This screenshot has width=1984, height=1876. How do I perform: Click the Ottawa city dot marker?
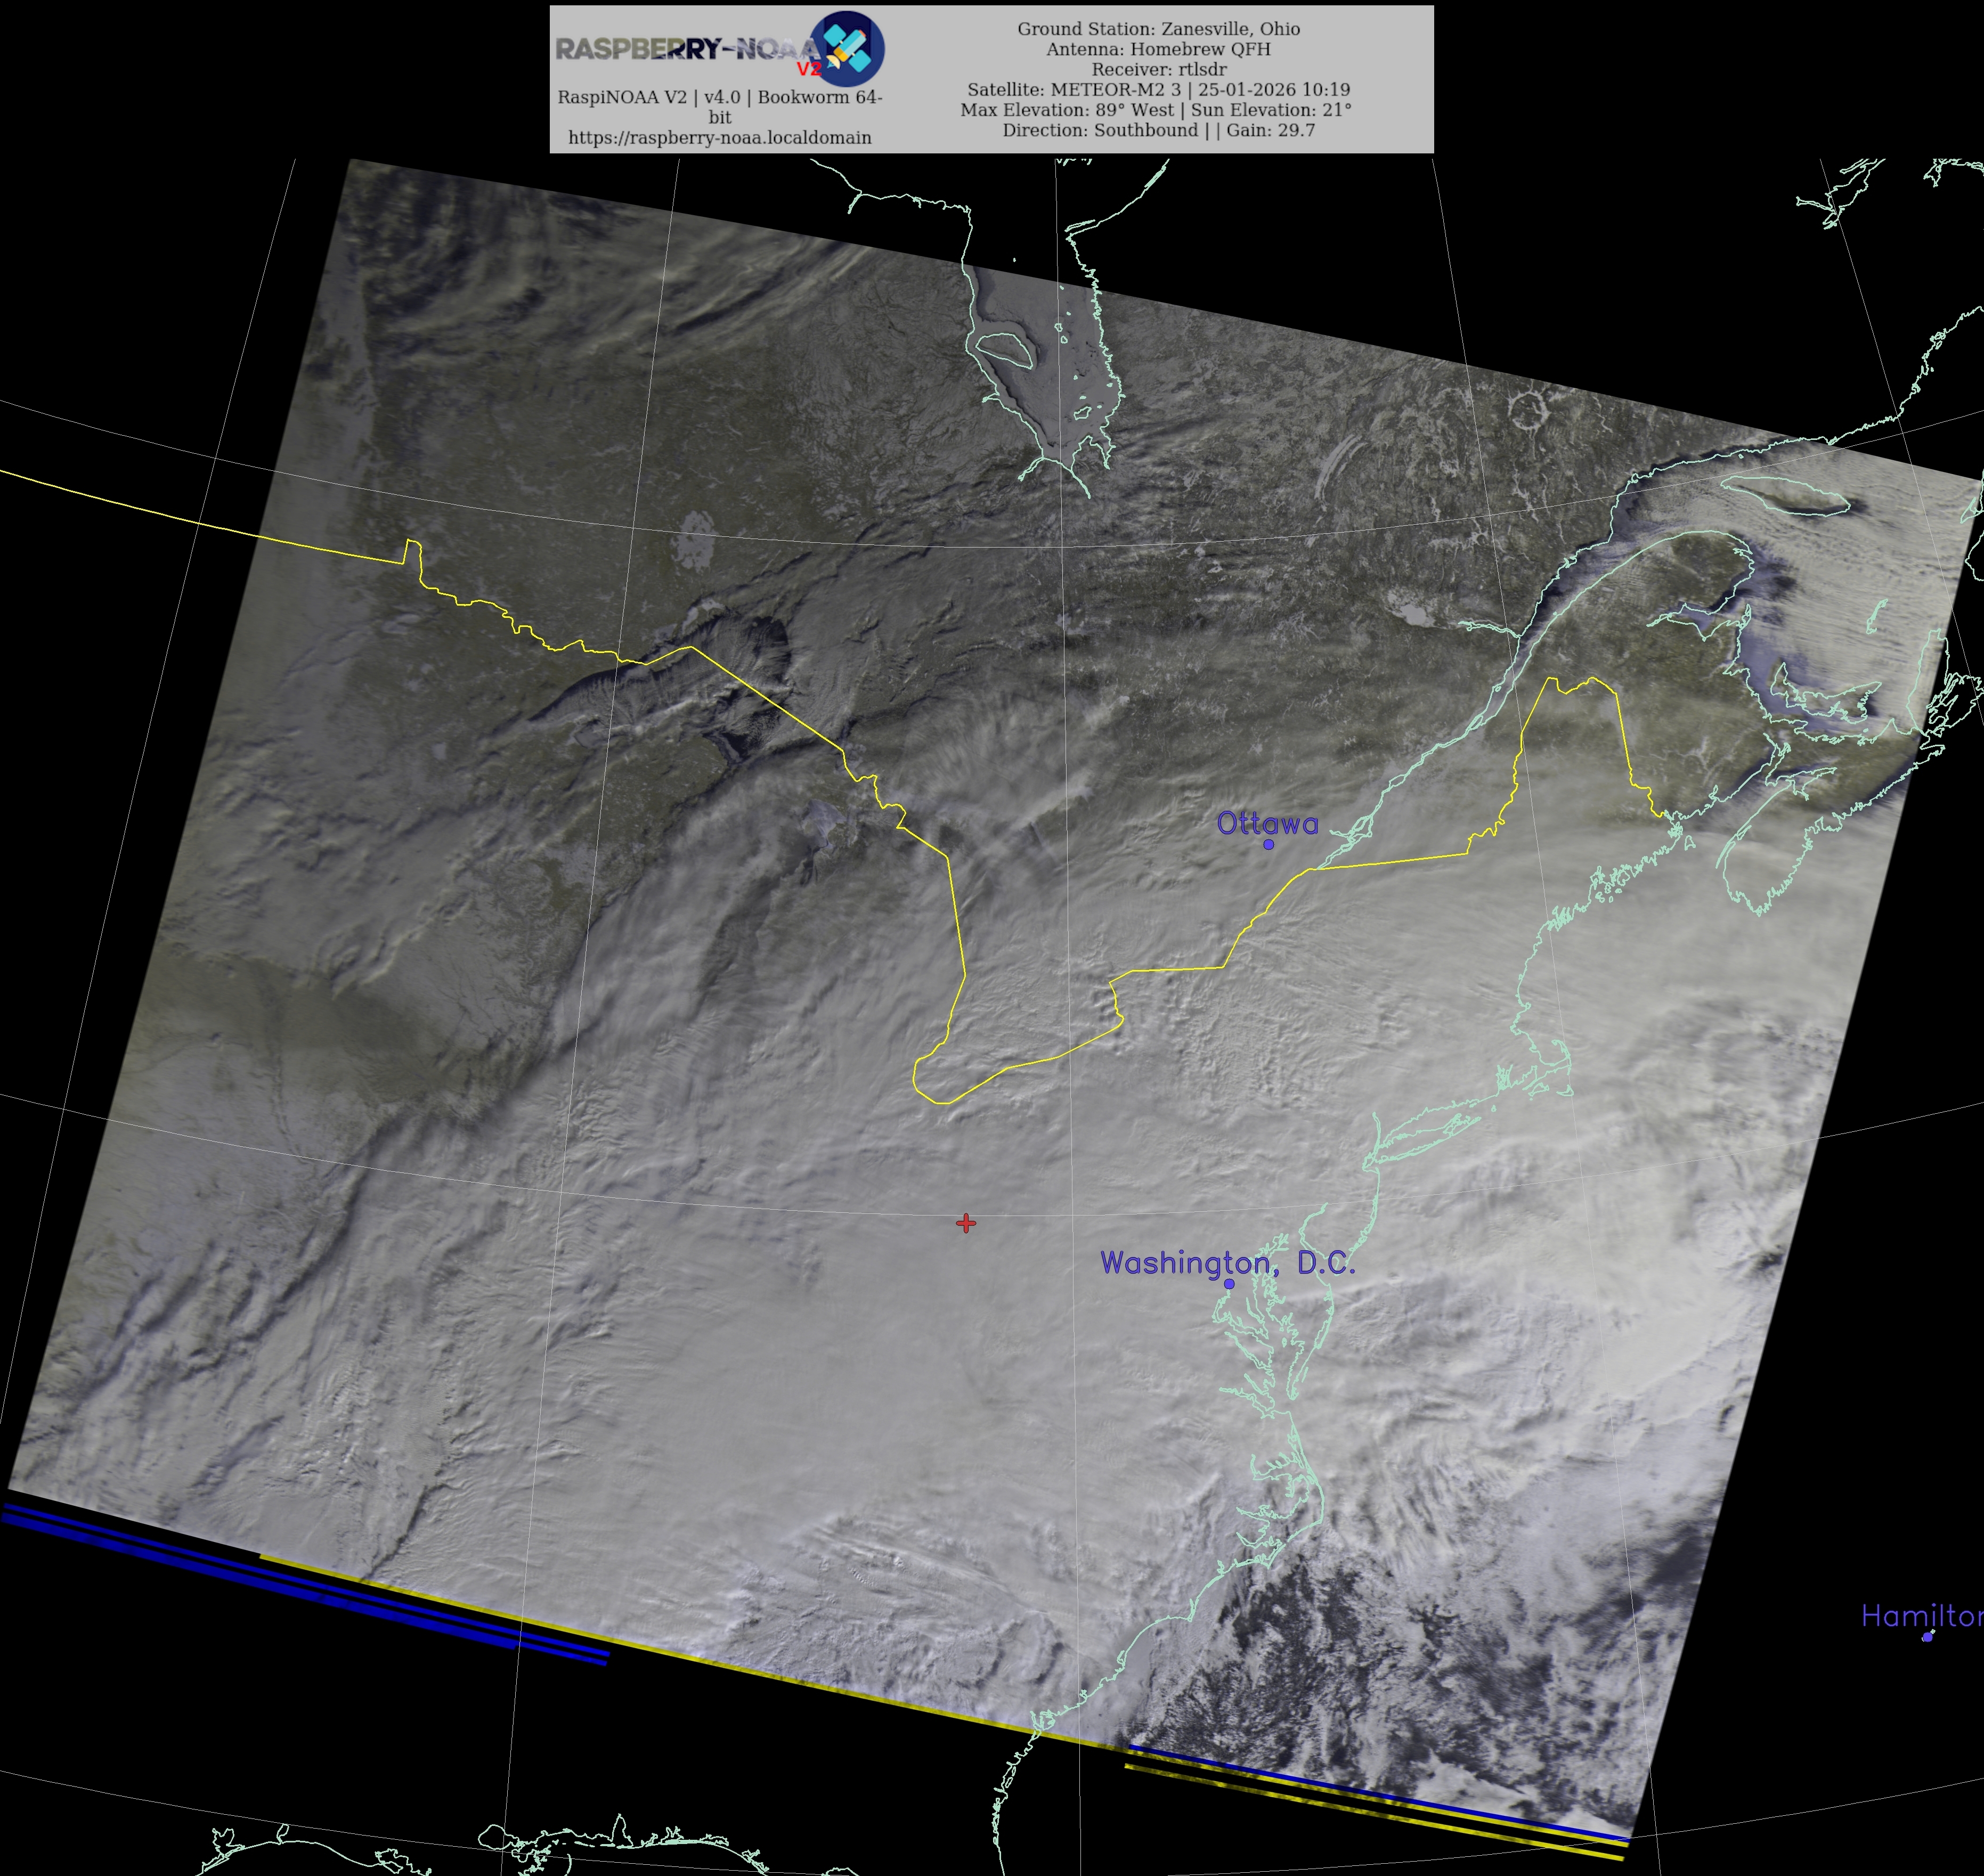pyautogui.click(x=1268, y=844)
